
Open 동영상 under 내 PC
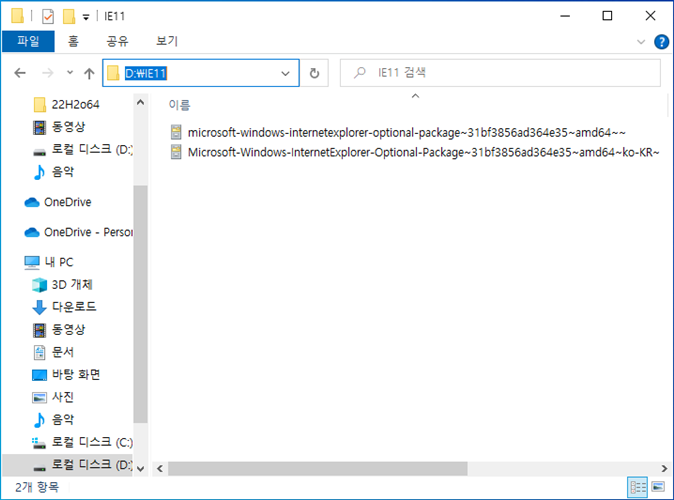(59, 330)
